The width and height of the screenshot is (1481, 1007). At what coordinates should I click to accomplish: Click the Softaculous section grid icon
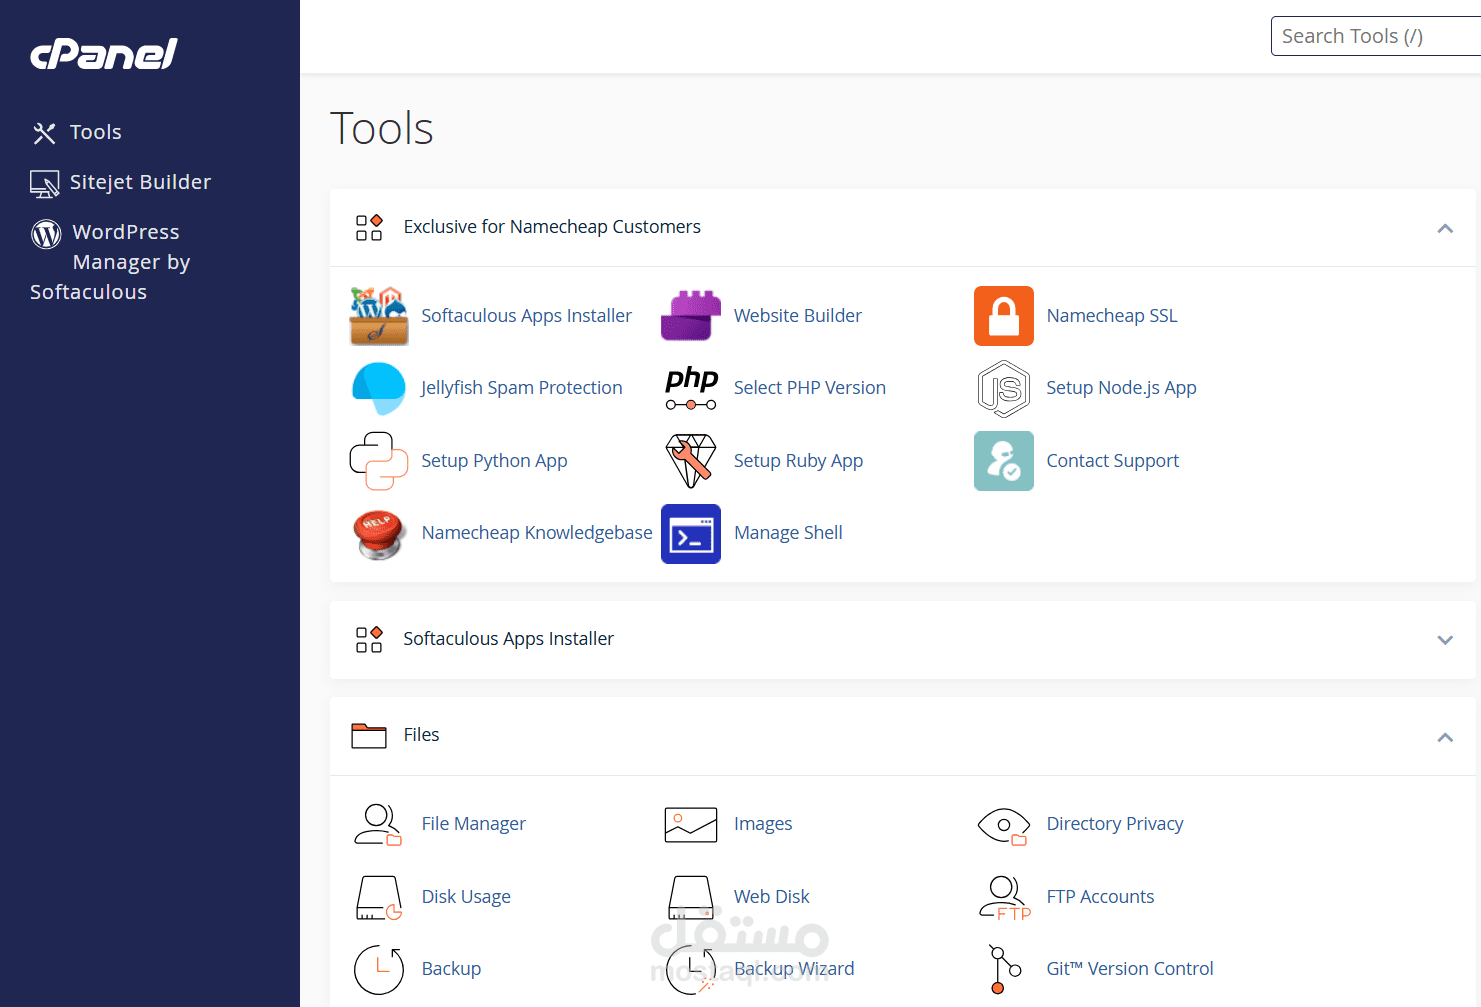369,640
